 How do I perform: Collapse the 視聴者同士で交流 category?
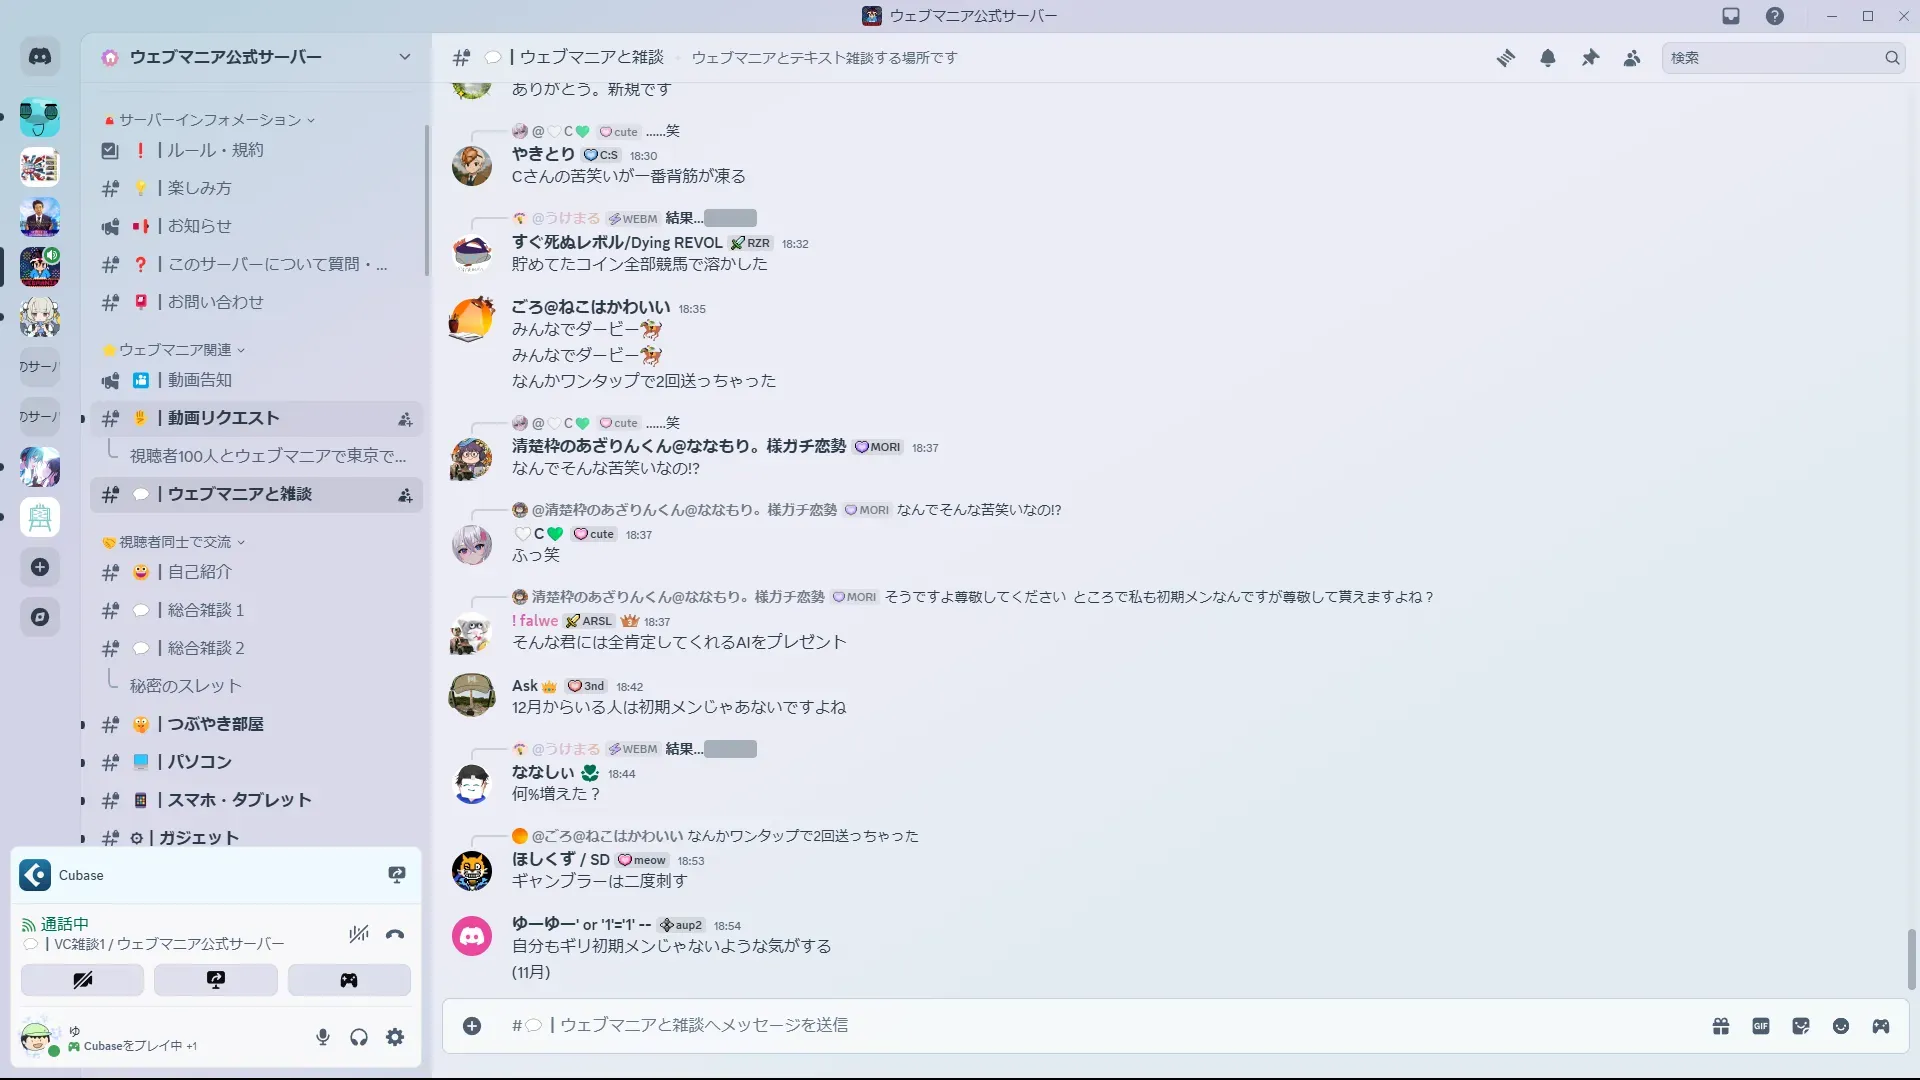point(175,542)
